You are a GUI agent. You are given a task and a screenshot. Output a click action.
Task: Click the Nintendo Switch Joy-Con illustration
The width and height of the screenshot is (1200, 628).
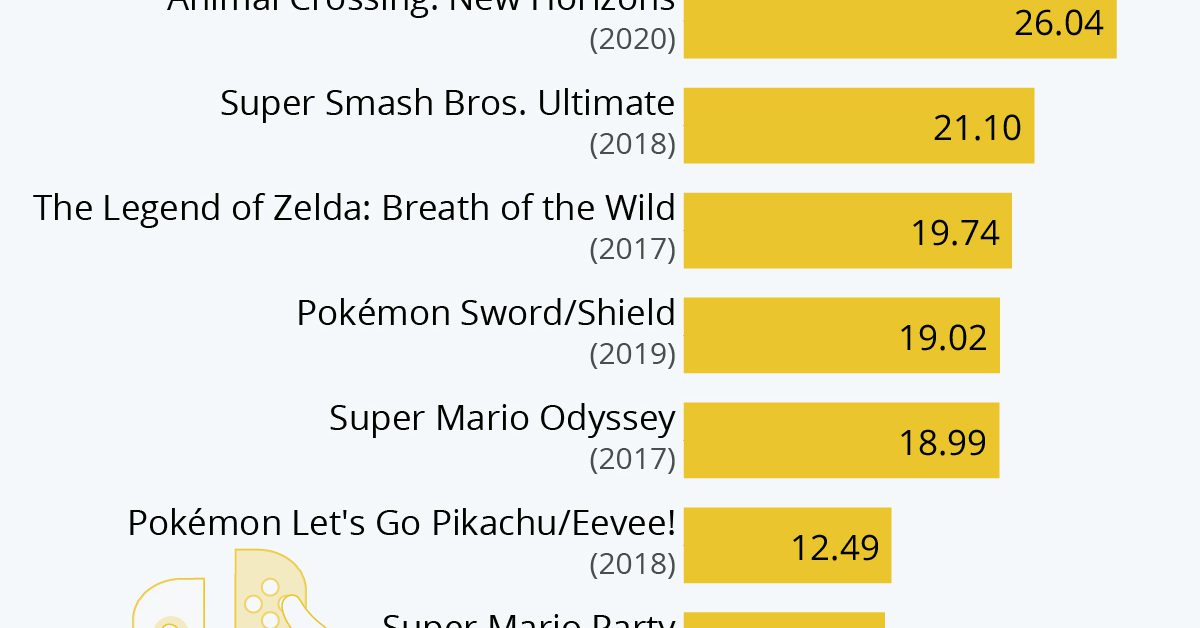[x=231, y=589]
